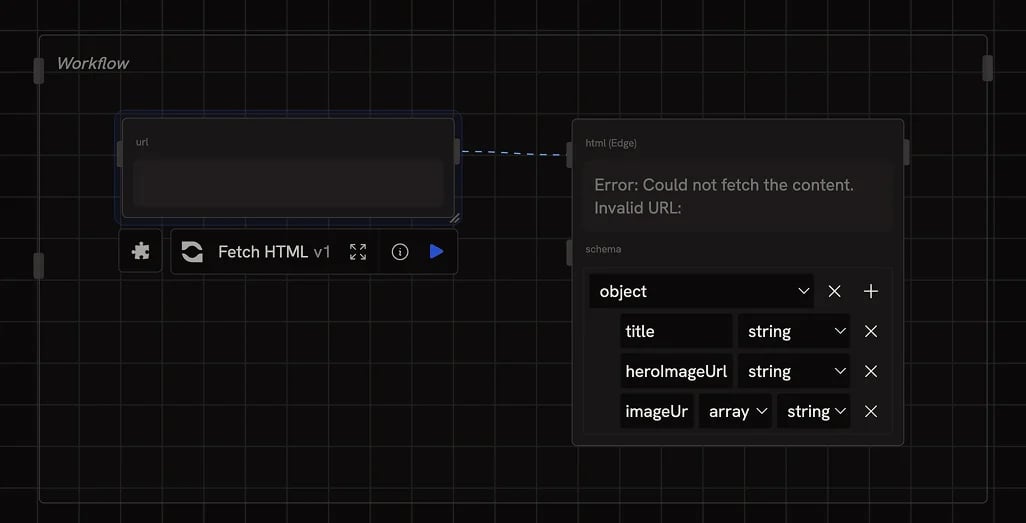Screen dimensions: 1026x523
Task: Open the Fetch HTML info icon
Action: click(x=400, y=251)
